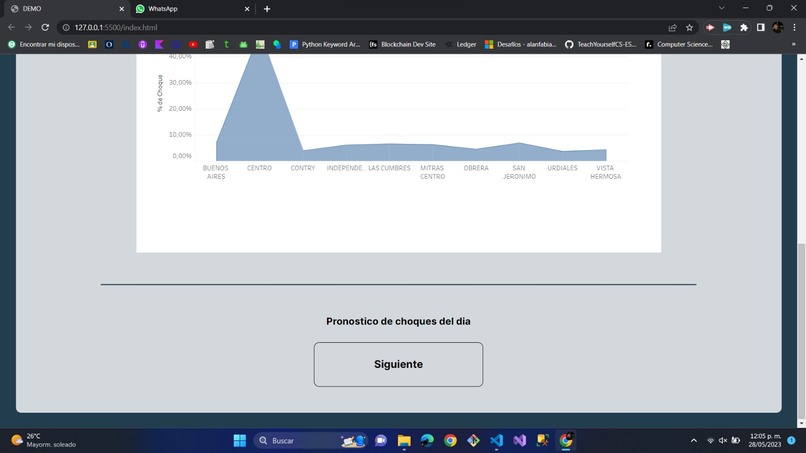Open the tab search chevron
The height and width of the screenshot is (453, 806).
pyautogui.click(x=722, y=8)
